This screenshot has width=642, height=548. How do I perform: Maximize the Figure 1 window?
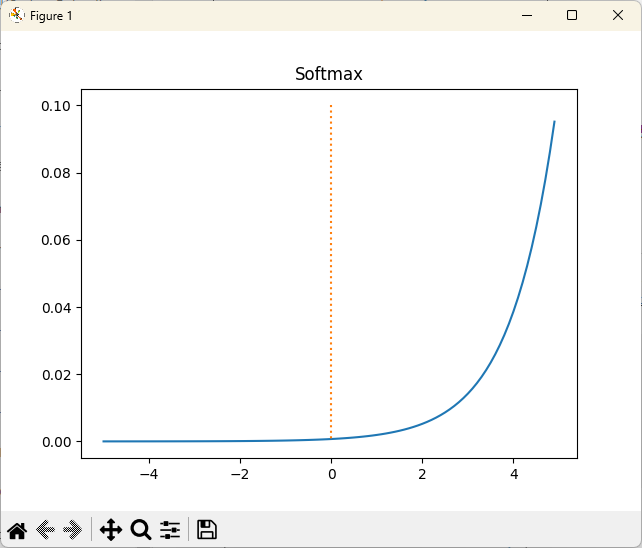coord(571,15)
